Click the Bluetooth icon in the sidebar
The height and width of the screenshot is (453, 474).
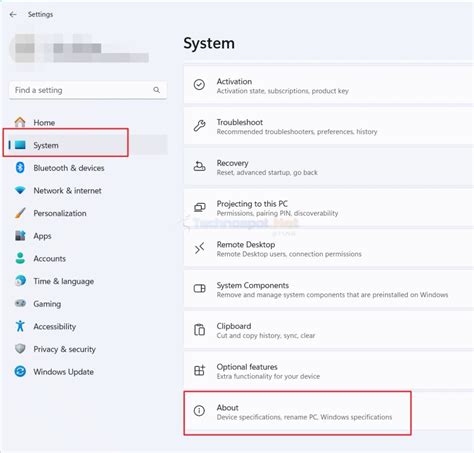(x=20, y=168)
